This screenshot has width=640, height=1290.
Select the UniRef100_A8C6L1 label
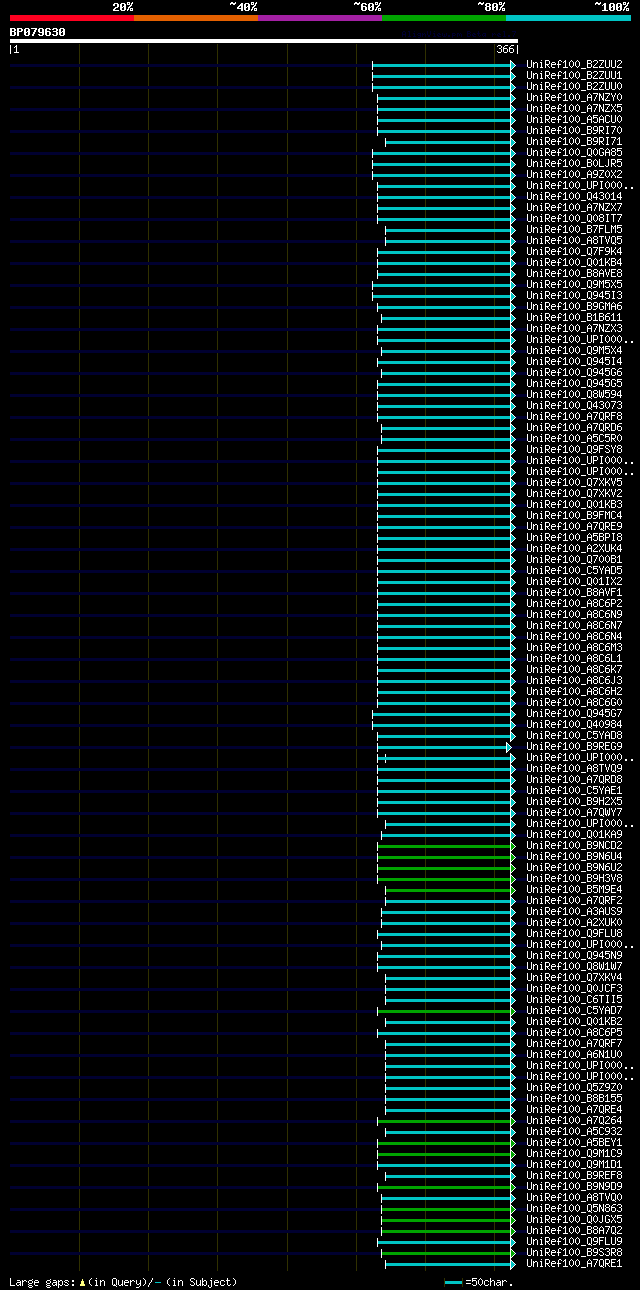click(x=574, y=658)
